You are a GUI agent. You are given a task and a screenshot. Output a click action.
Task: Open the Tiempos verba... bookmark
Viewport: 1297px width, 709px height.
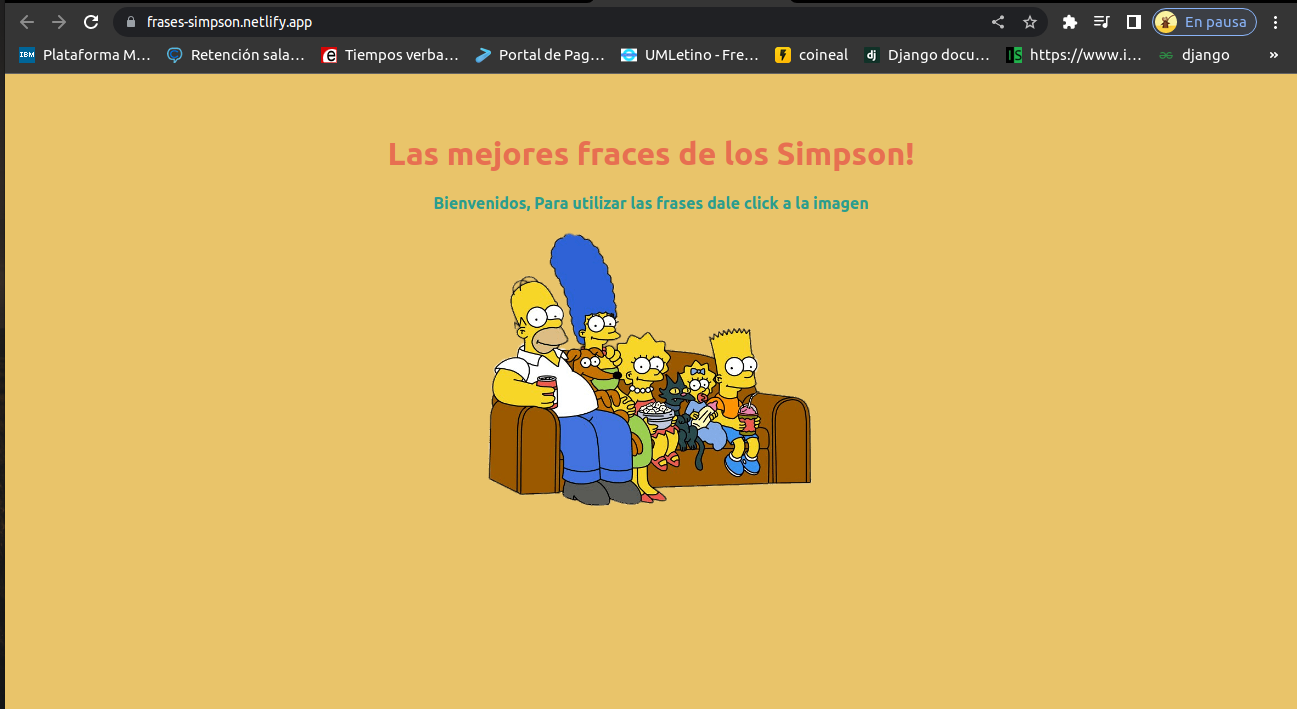click(390, 55)
